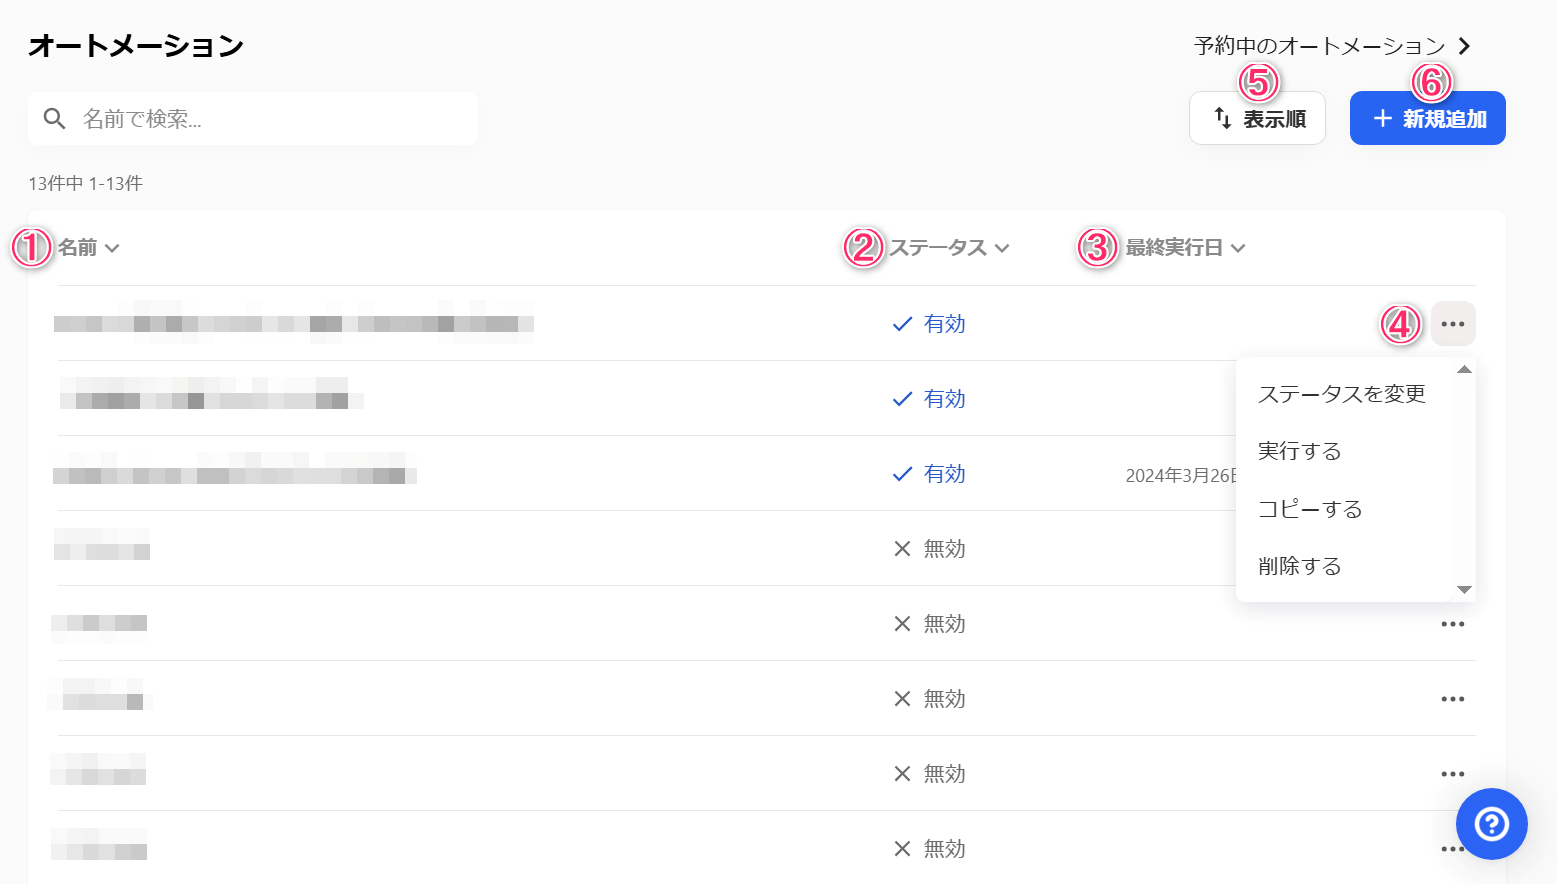Click the sort arrows icon on 表示順
The width and height of the screenshot is (1557, 884).
point(1222,118)
